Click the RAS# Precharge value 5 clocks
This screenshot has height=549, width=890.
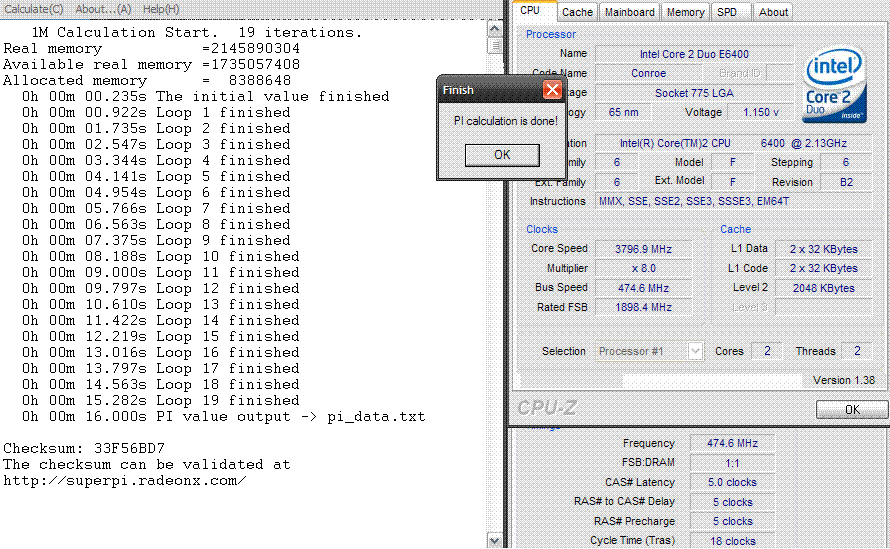coord(732,521)
